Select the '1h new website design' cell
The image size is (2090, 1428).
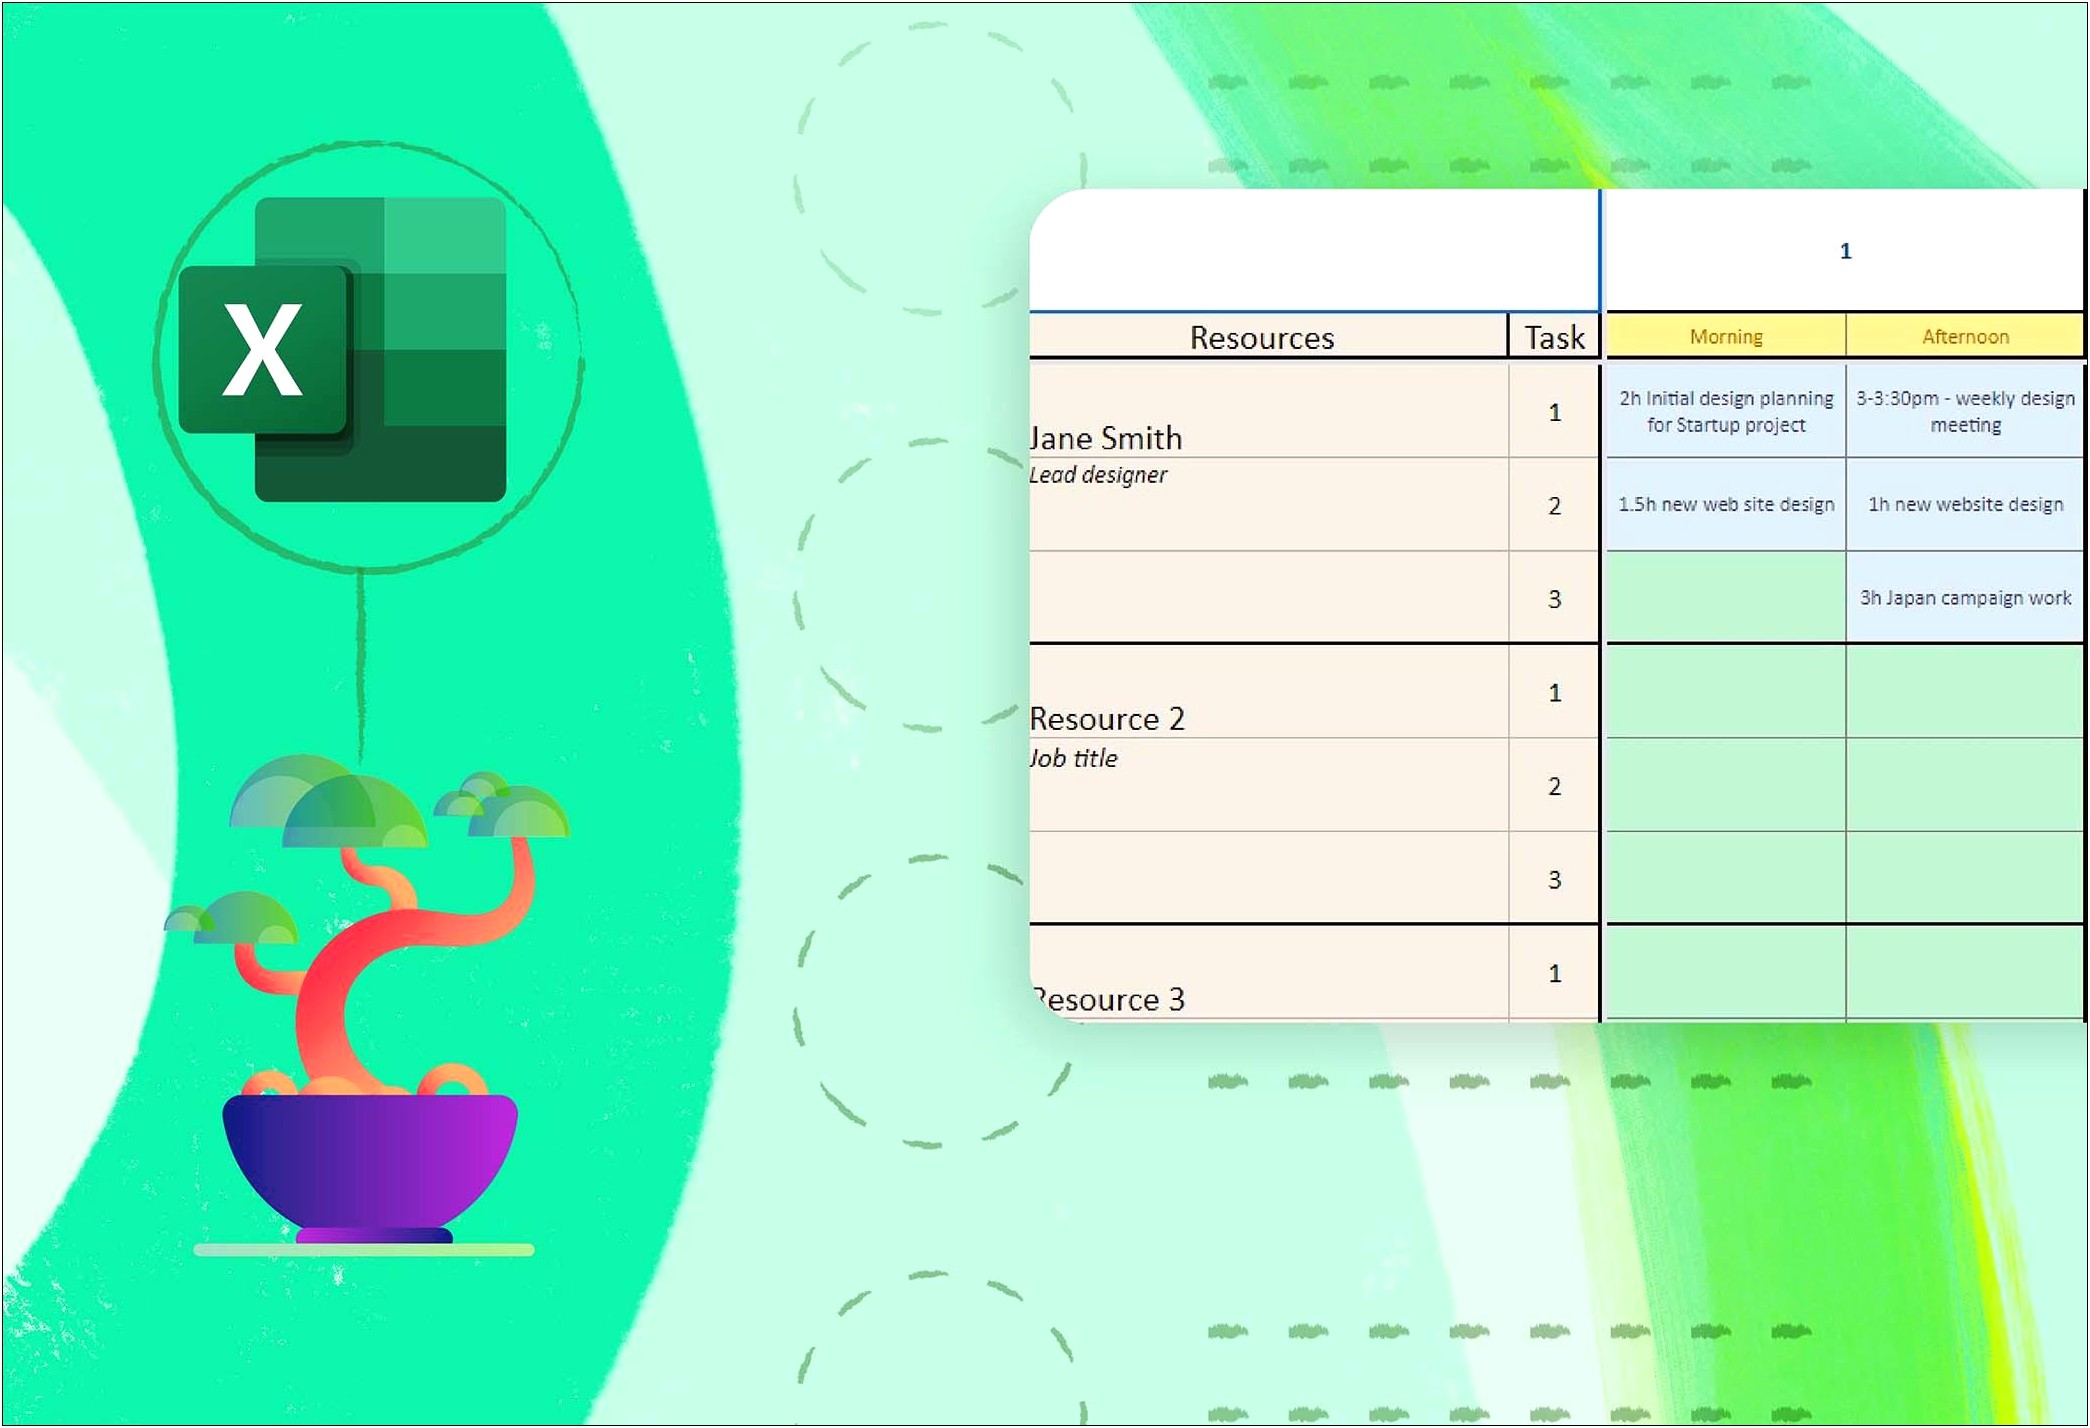click(x=1965, y=505)
